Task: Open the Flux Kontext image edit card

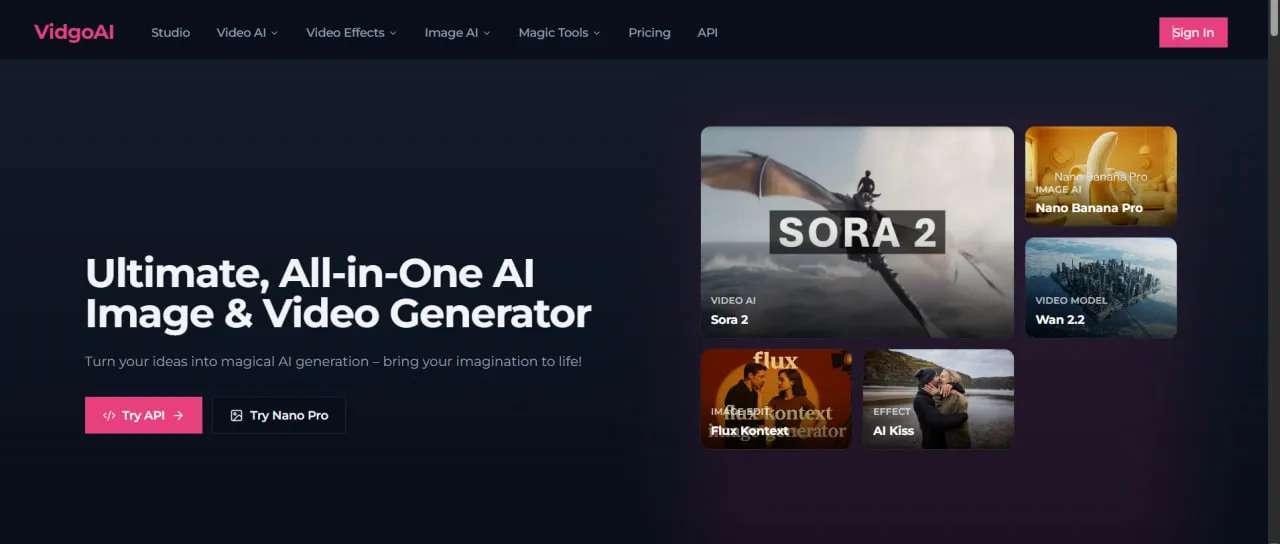Action: 776,398
